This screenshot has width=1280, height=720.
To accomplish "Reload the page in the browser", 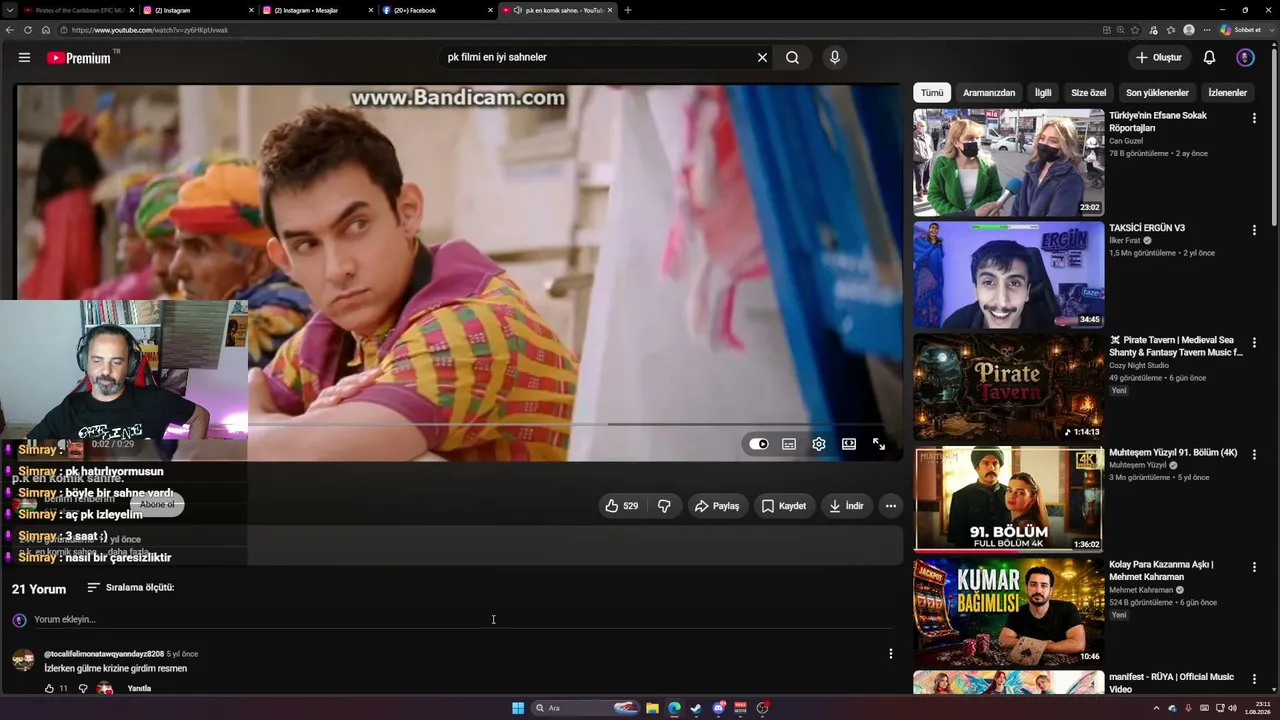I will pos(27,30).
